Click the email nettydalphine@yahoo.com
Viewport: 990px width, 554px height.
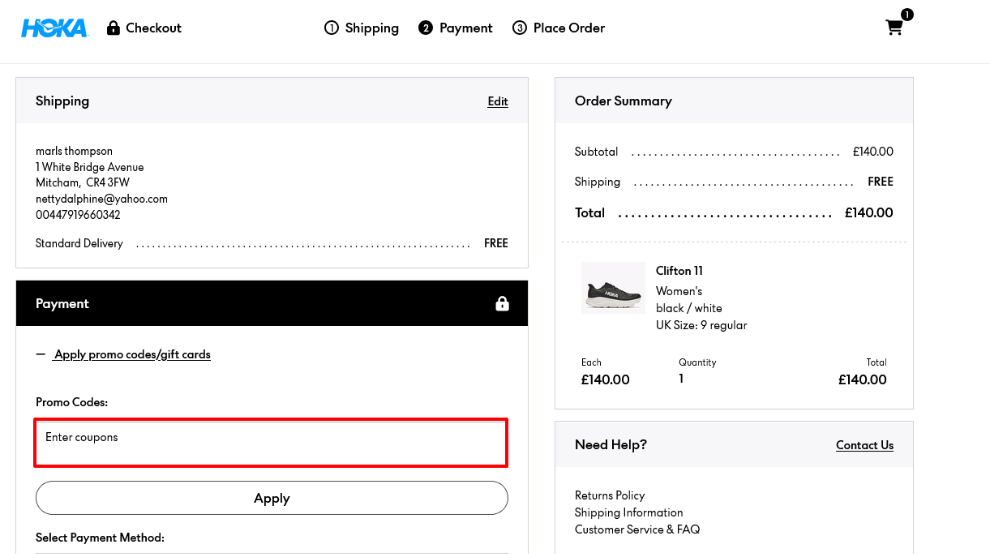(x=102, y=198)
